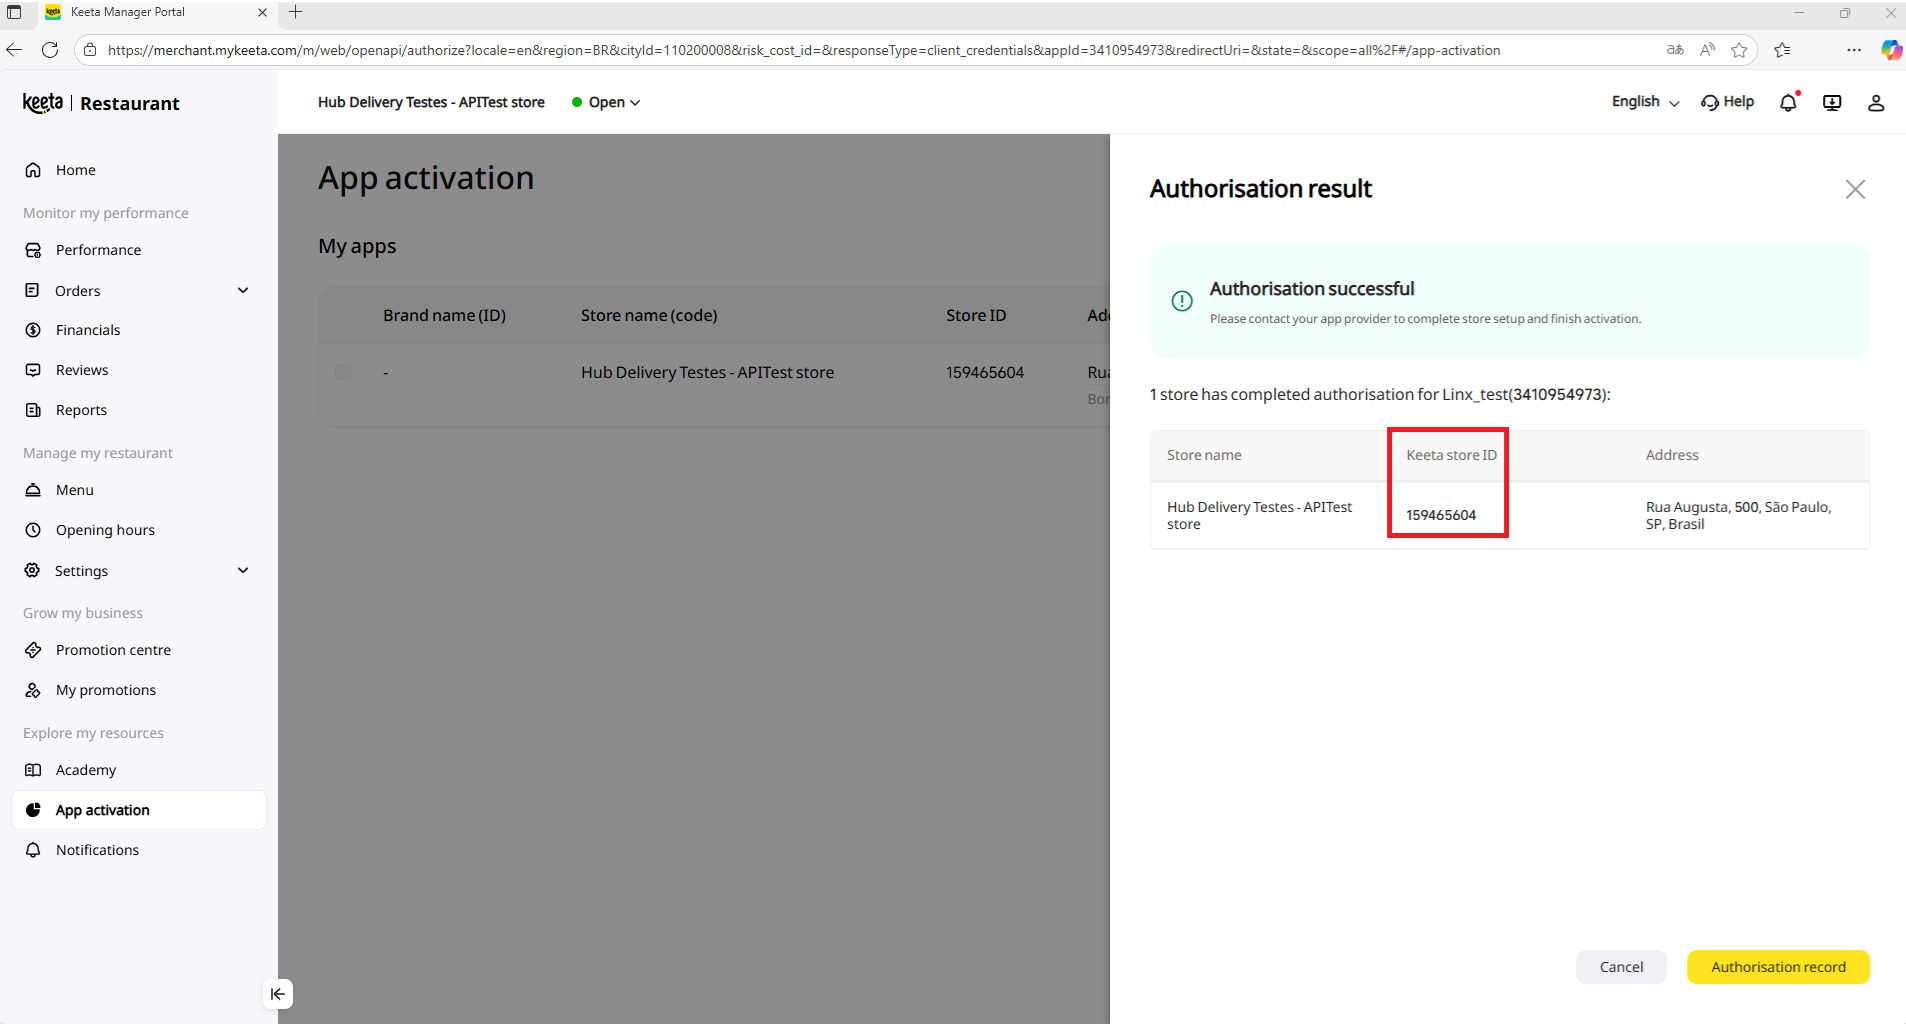Click the Orders sidebar icon
This screenshot has width=1906, height=1024.
point(33,290)
